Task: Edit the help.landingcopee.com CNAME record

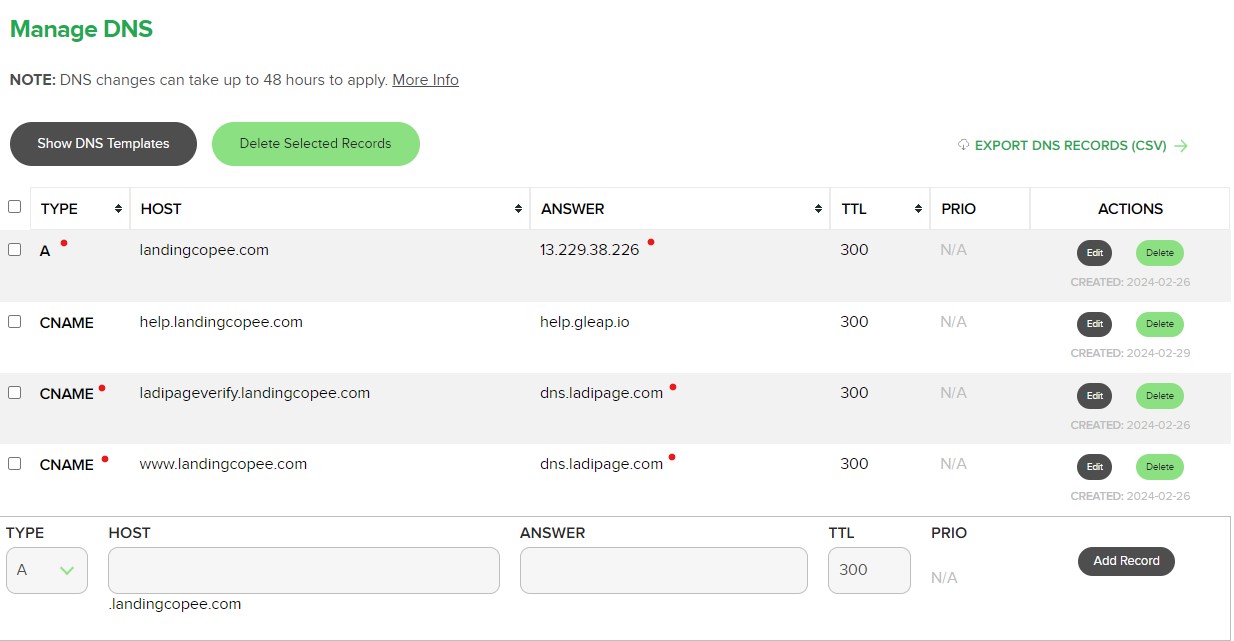Action: pyautogui.click(x=1094, y=324)
